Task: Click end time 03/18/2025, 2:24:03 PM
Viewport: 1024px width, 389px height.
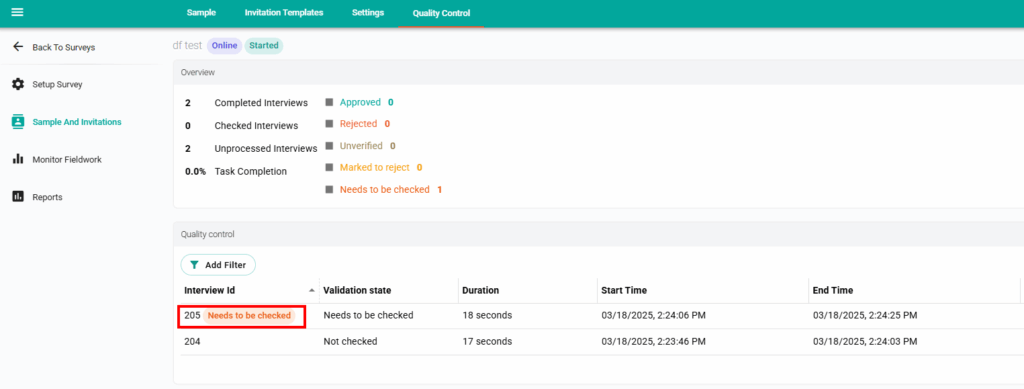Action: (x=865, y=341)
